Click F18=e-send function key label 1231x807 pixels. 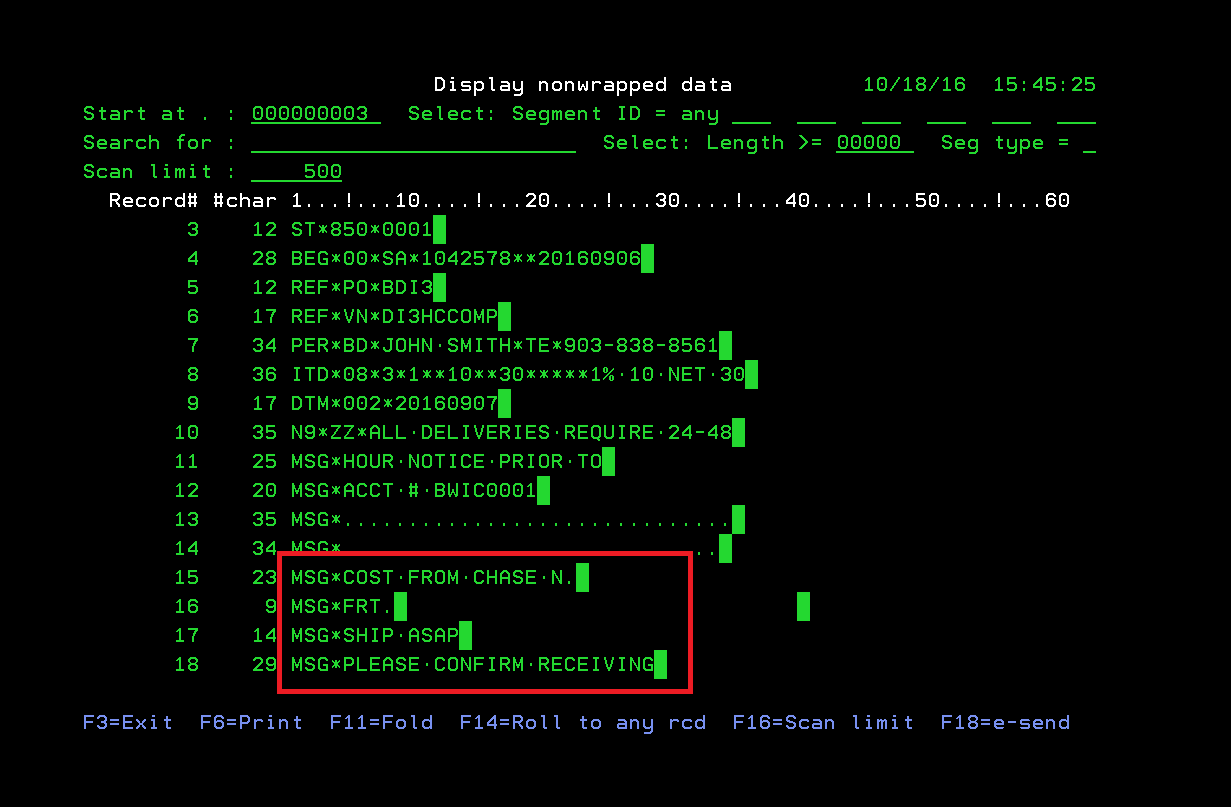tap(1005, 722)
